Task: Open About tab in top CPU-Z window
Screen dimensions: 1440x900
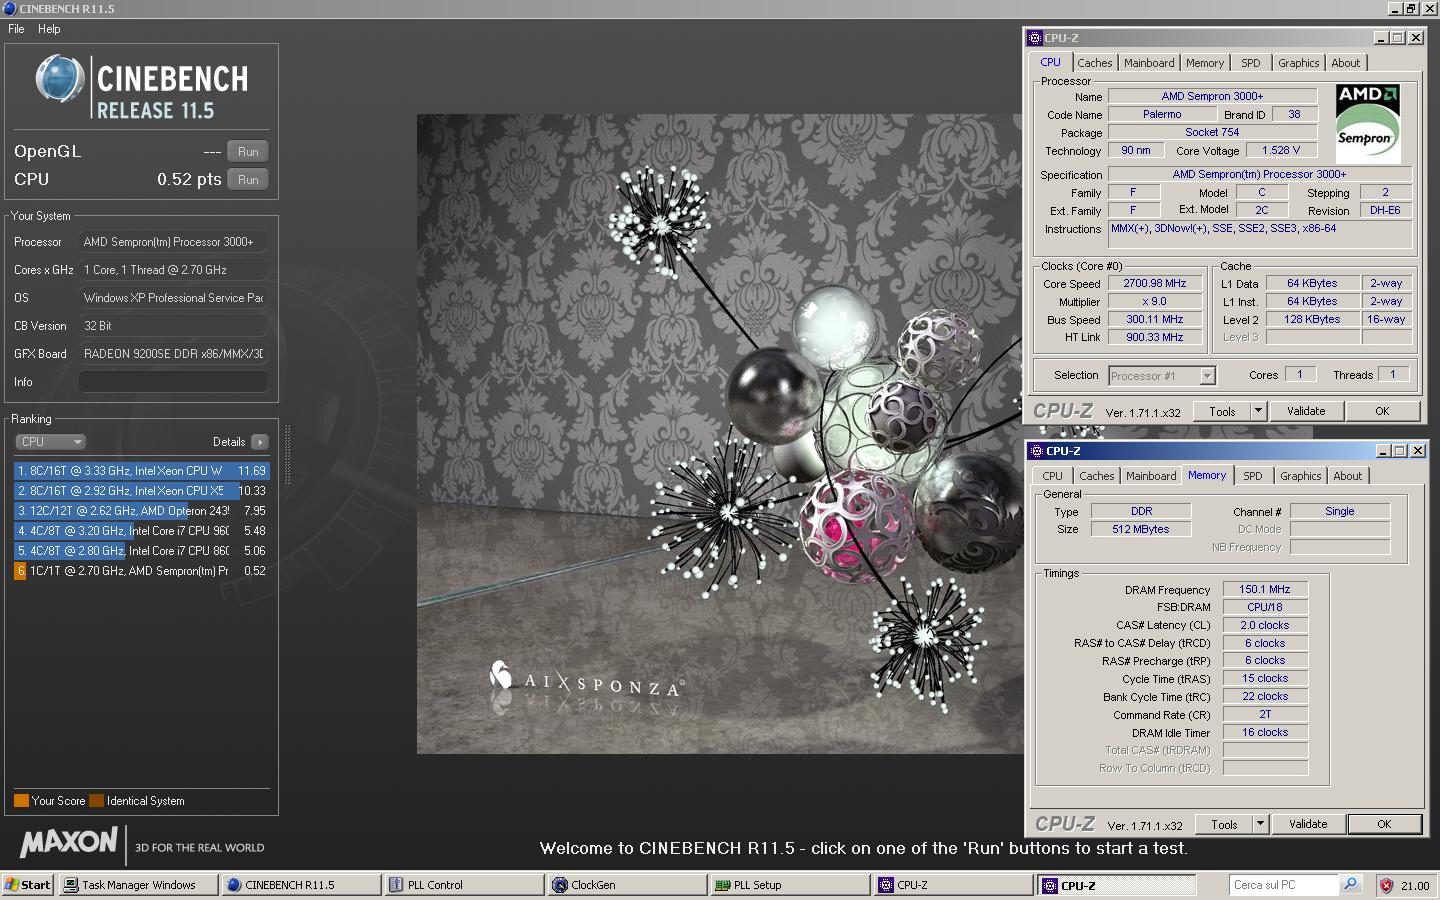Action: point(1346,63)
